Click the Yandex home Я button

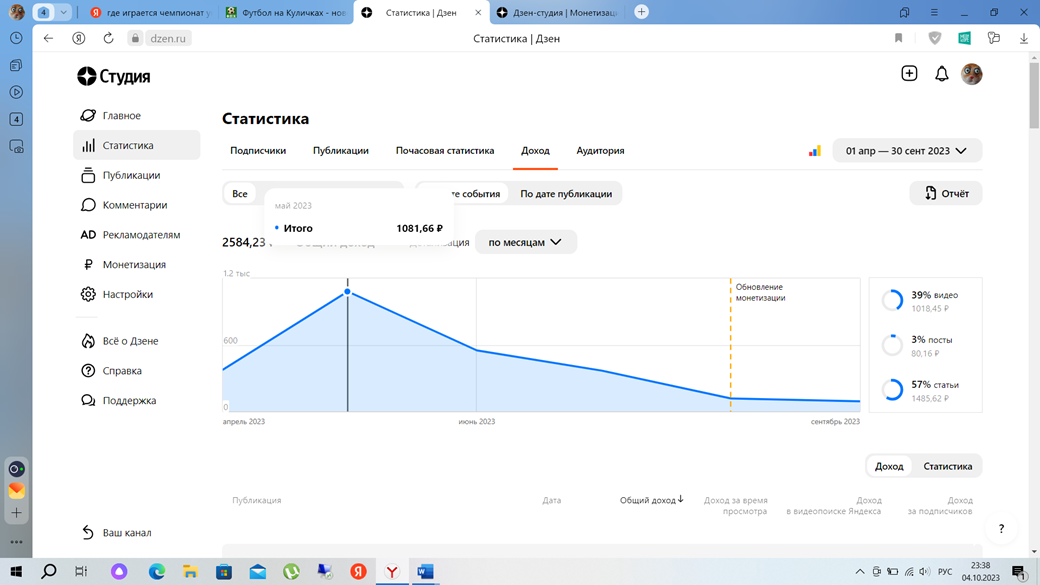click(x=79, y=38)
